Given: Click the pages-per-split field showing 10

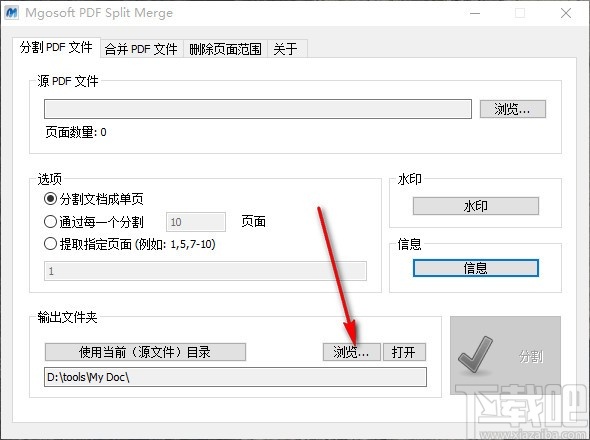Looking at the screenshot, I should pyautogui.click(x=196, y=222).
